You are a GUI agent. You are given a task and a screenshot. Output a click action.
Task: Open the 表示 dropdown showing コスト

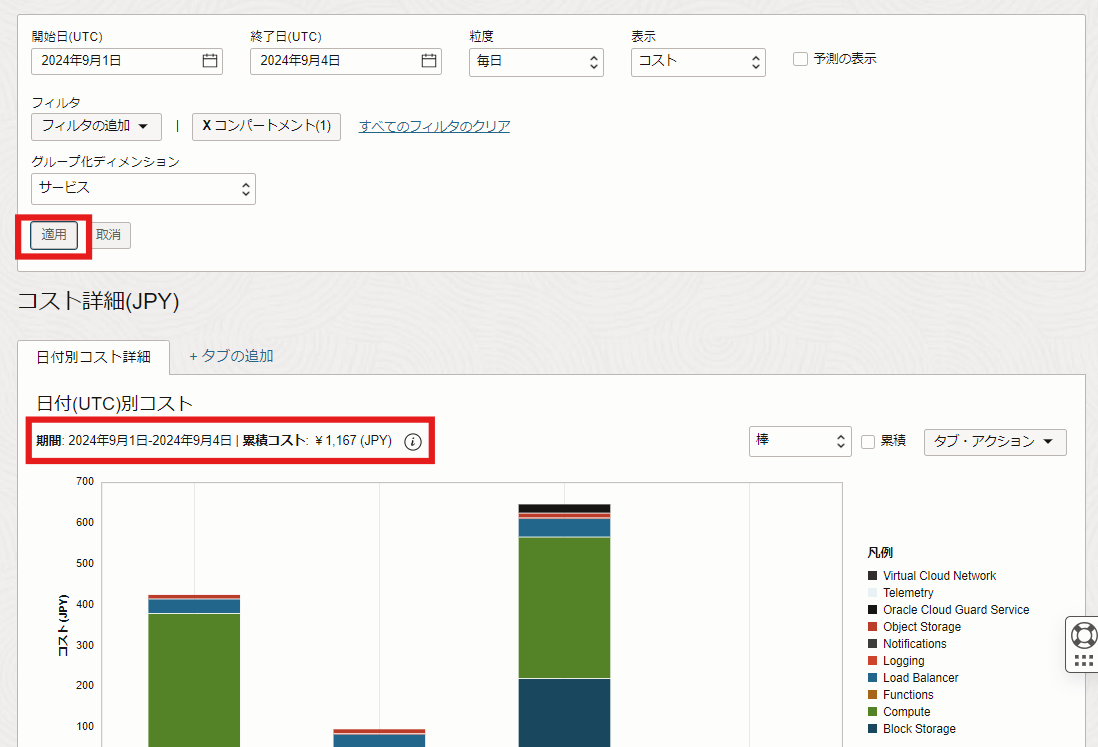[698, 62]
